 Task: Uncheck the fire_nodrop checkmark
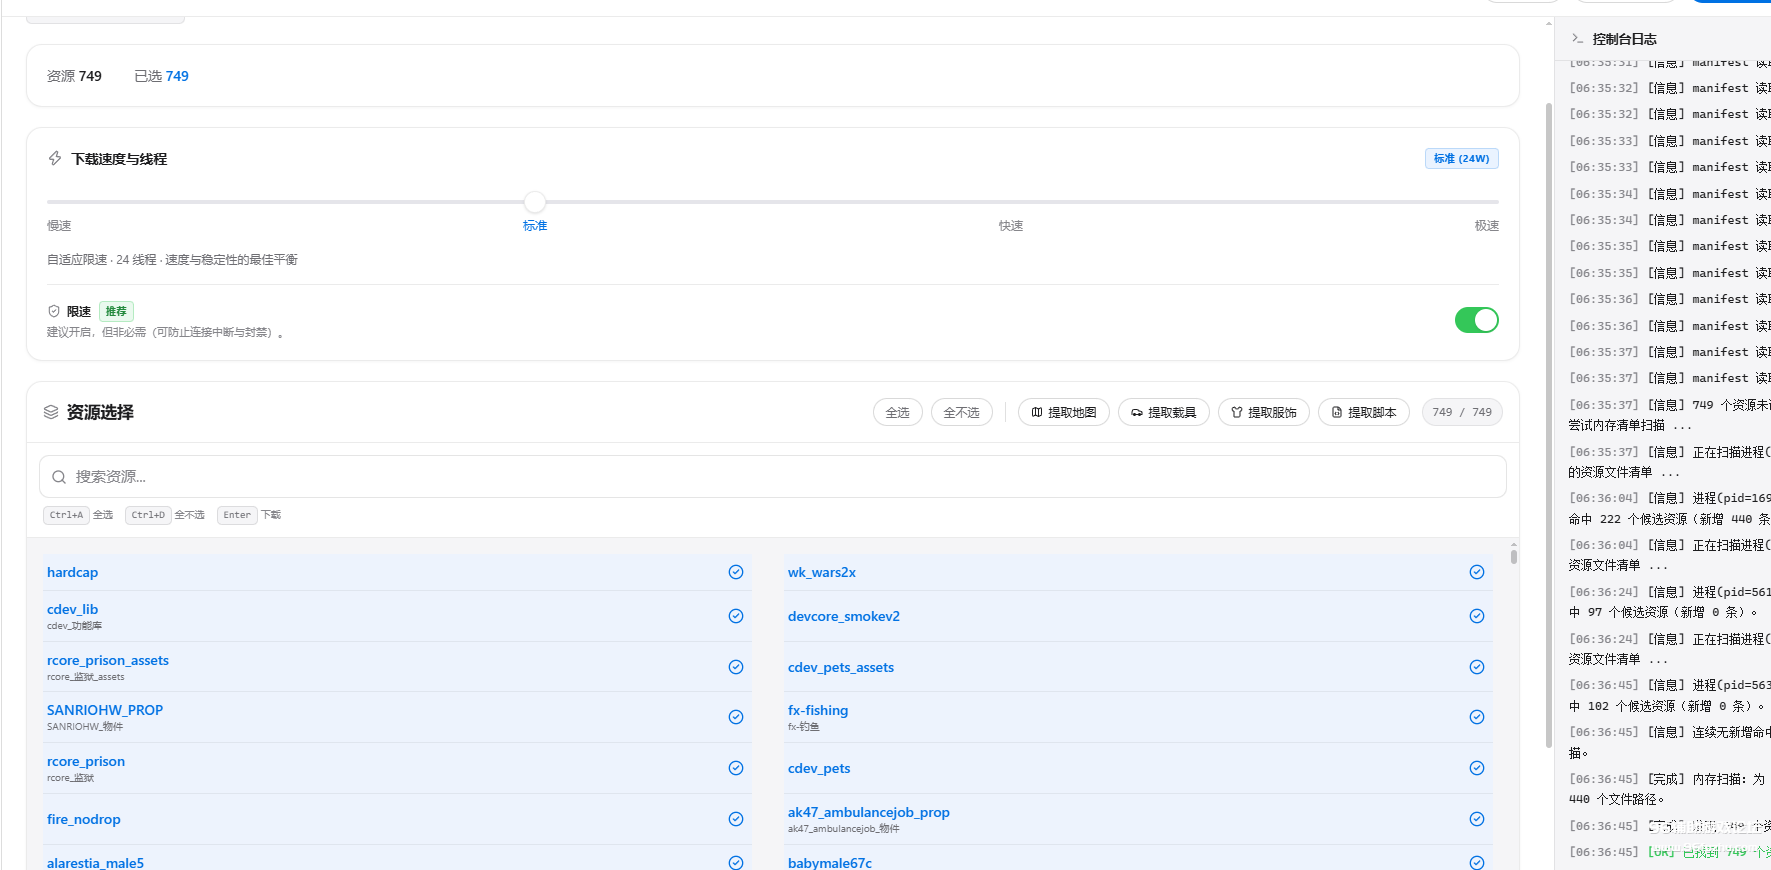tap(736, 819)
